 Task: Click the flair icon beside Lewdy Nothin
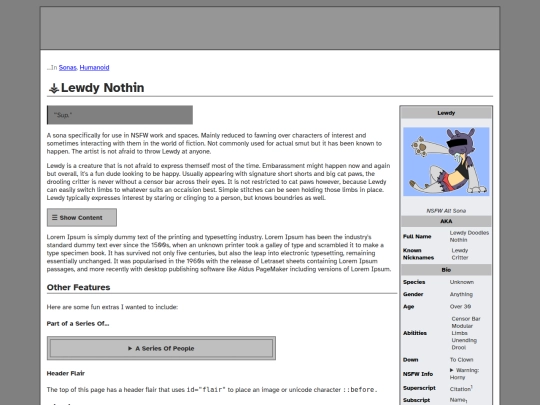pos(54,88)
